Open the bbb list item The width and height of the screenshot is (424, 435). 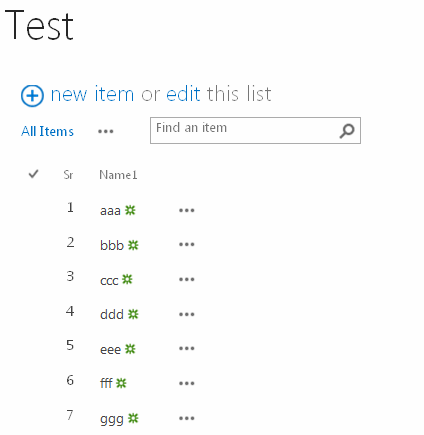pos(112,245)
